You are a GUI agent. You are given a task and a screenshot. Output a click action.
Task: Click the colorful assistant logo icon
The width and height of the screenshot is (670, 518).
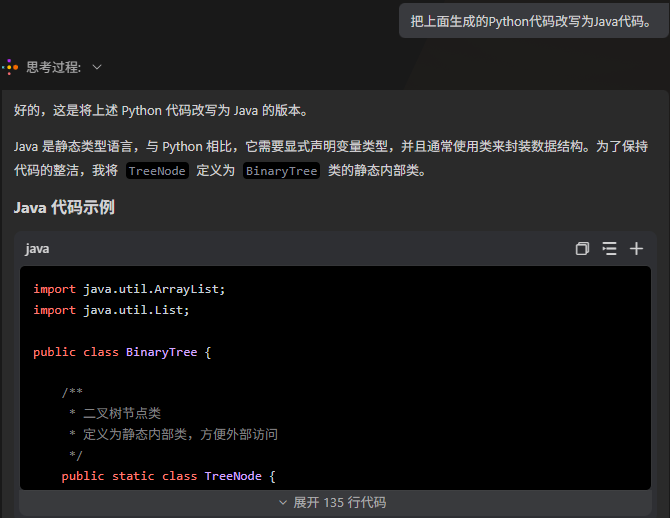9,67
